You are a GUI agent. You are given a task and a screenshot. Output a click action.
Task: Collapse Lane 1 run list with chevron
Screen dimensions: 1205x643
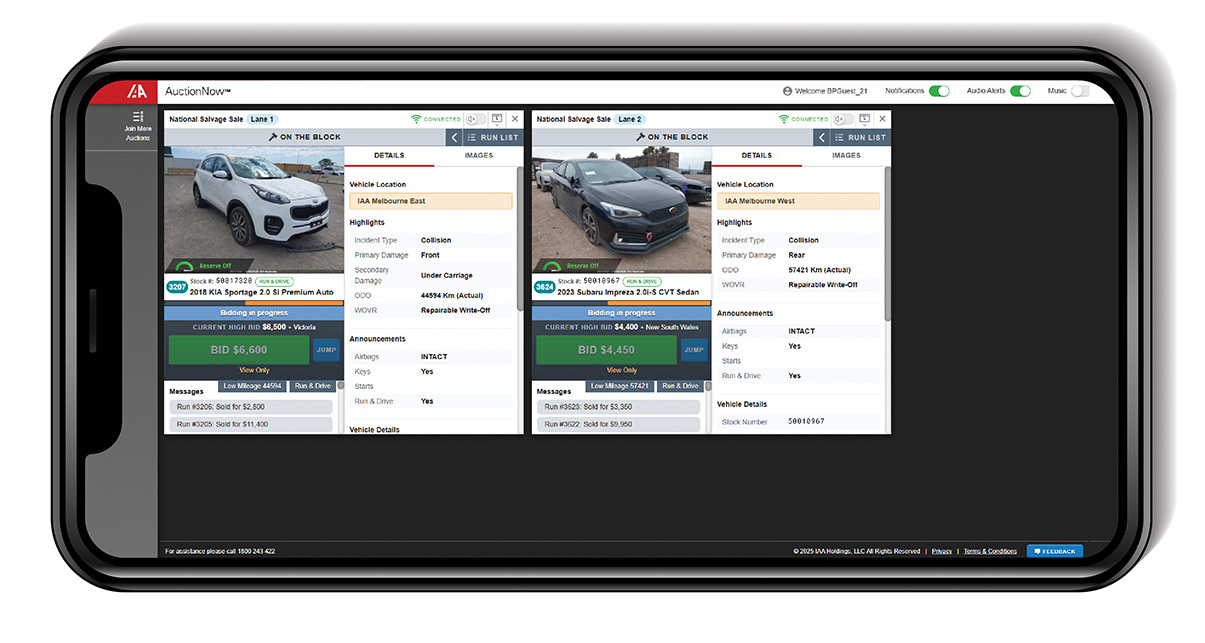click(455, 137)
